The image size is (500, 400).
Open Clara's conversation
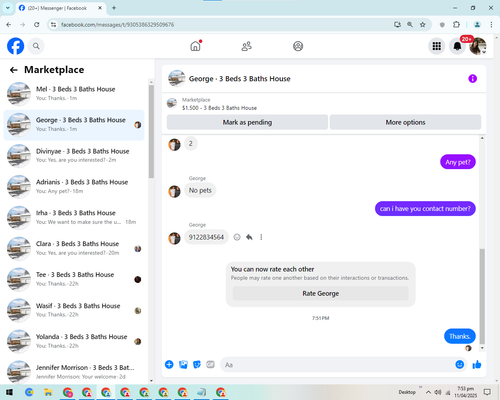(x=74, y=248)
